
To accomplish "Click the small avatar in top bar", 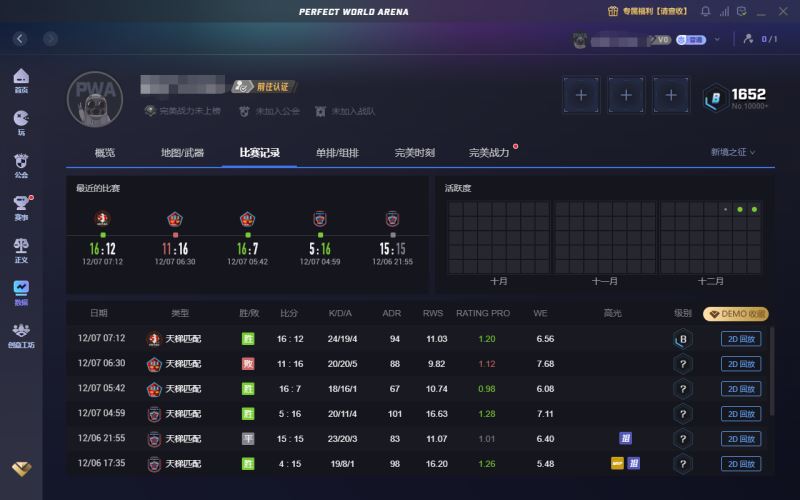I will [x=580, y=40].
